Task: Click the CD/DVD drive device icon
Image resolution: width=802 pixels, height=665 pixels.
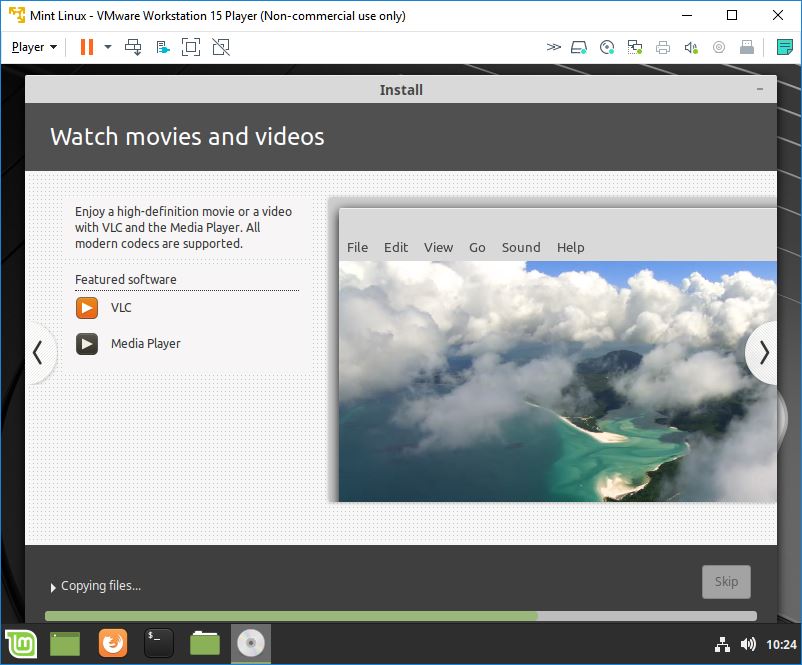Action: pos(607,48)
